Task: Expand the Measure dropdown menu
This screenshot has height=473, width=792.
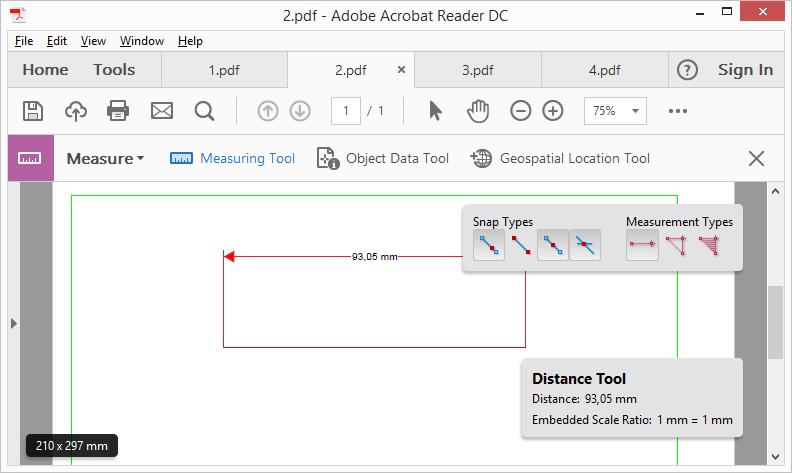Action: (105, 159)
